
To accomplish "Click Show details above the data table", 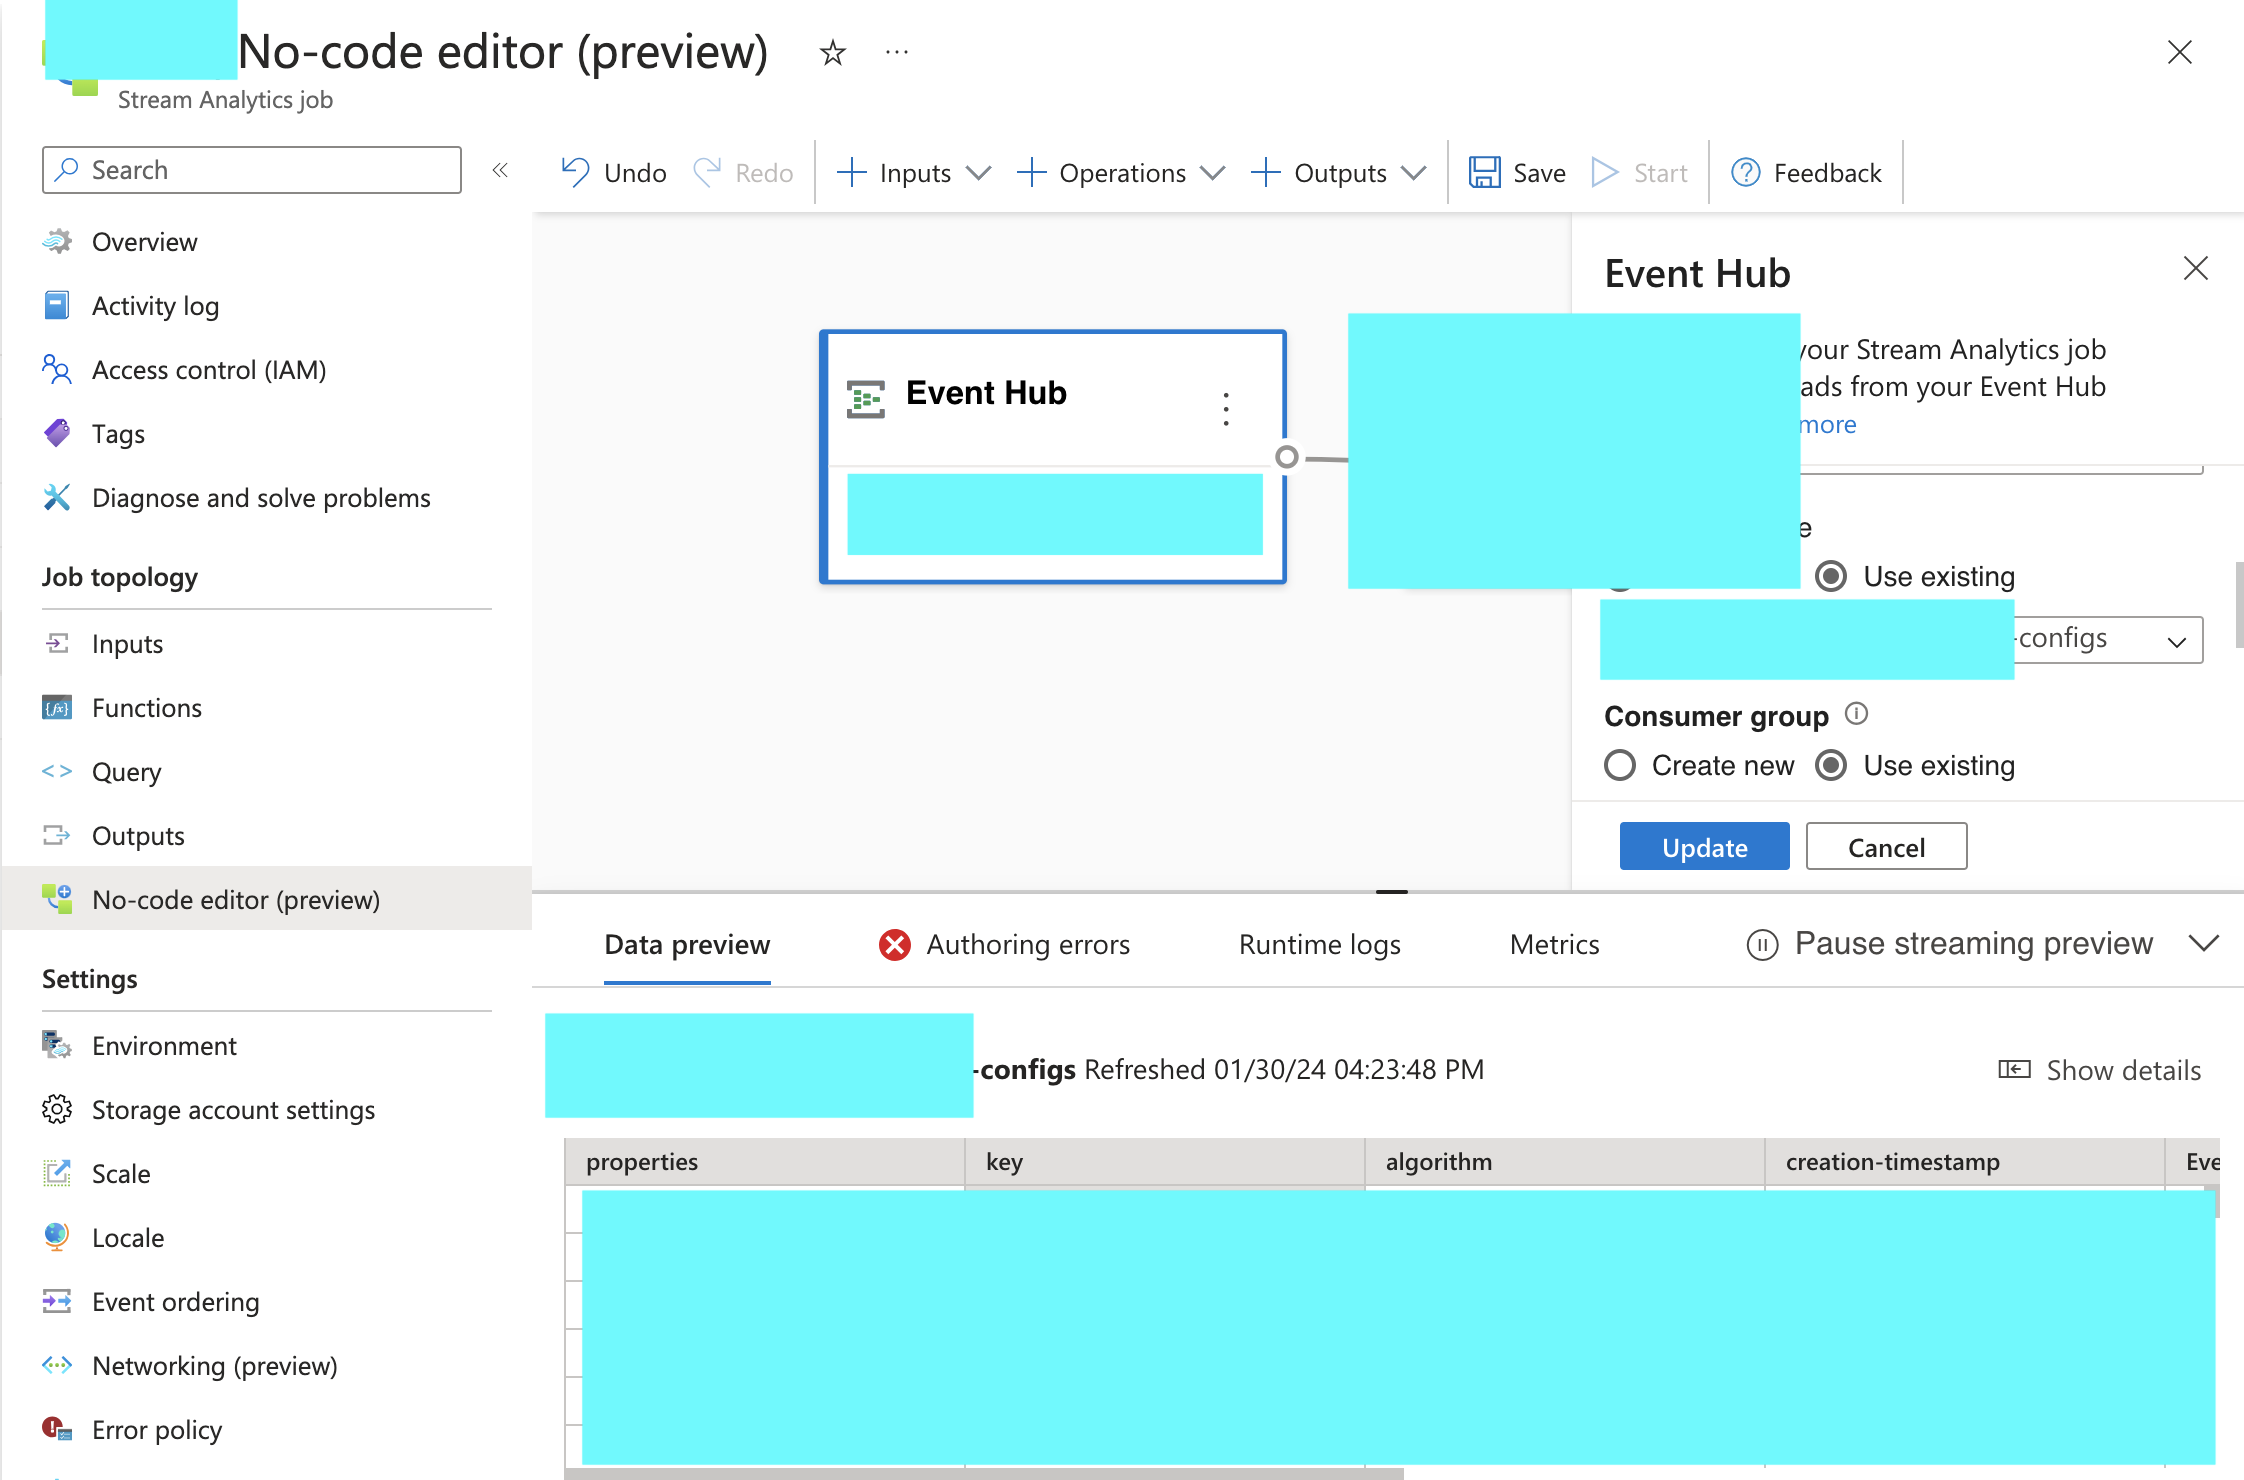I will click(2099, 1069).
